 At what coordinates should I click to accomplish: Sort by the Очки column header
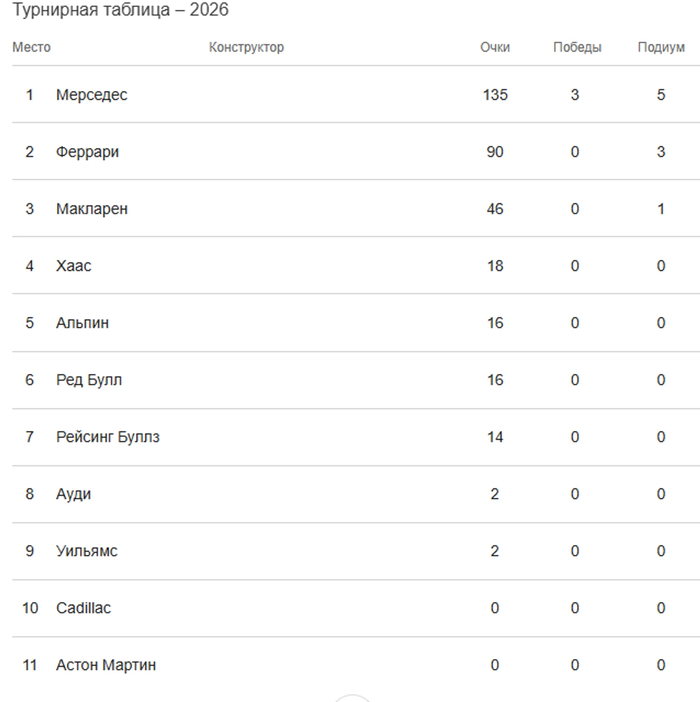pos(495,47)
